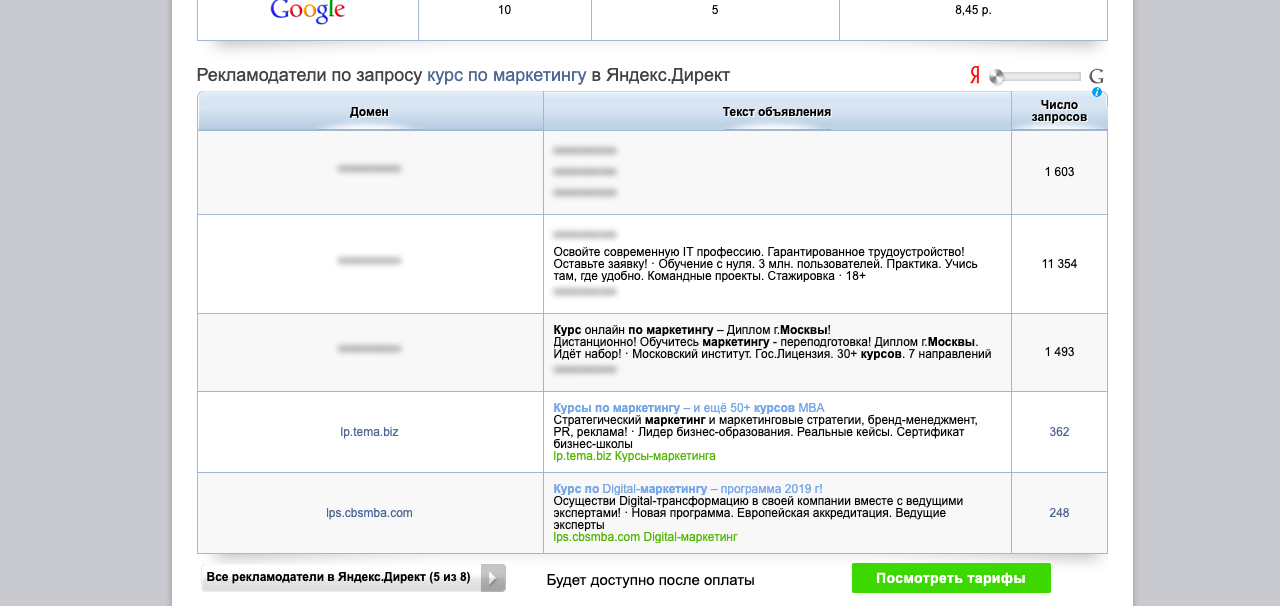Click ad description 'Осуществи Digital-трансформацию в своей компании'
This screenshot has width=1280, height=606.
click(758, 513)
